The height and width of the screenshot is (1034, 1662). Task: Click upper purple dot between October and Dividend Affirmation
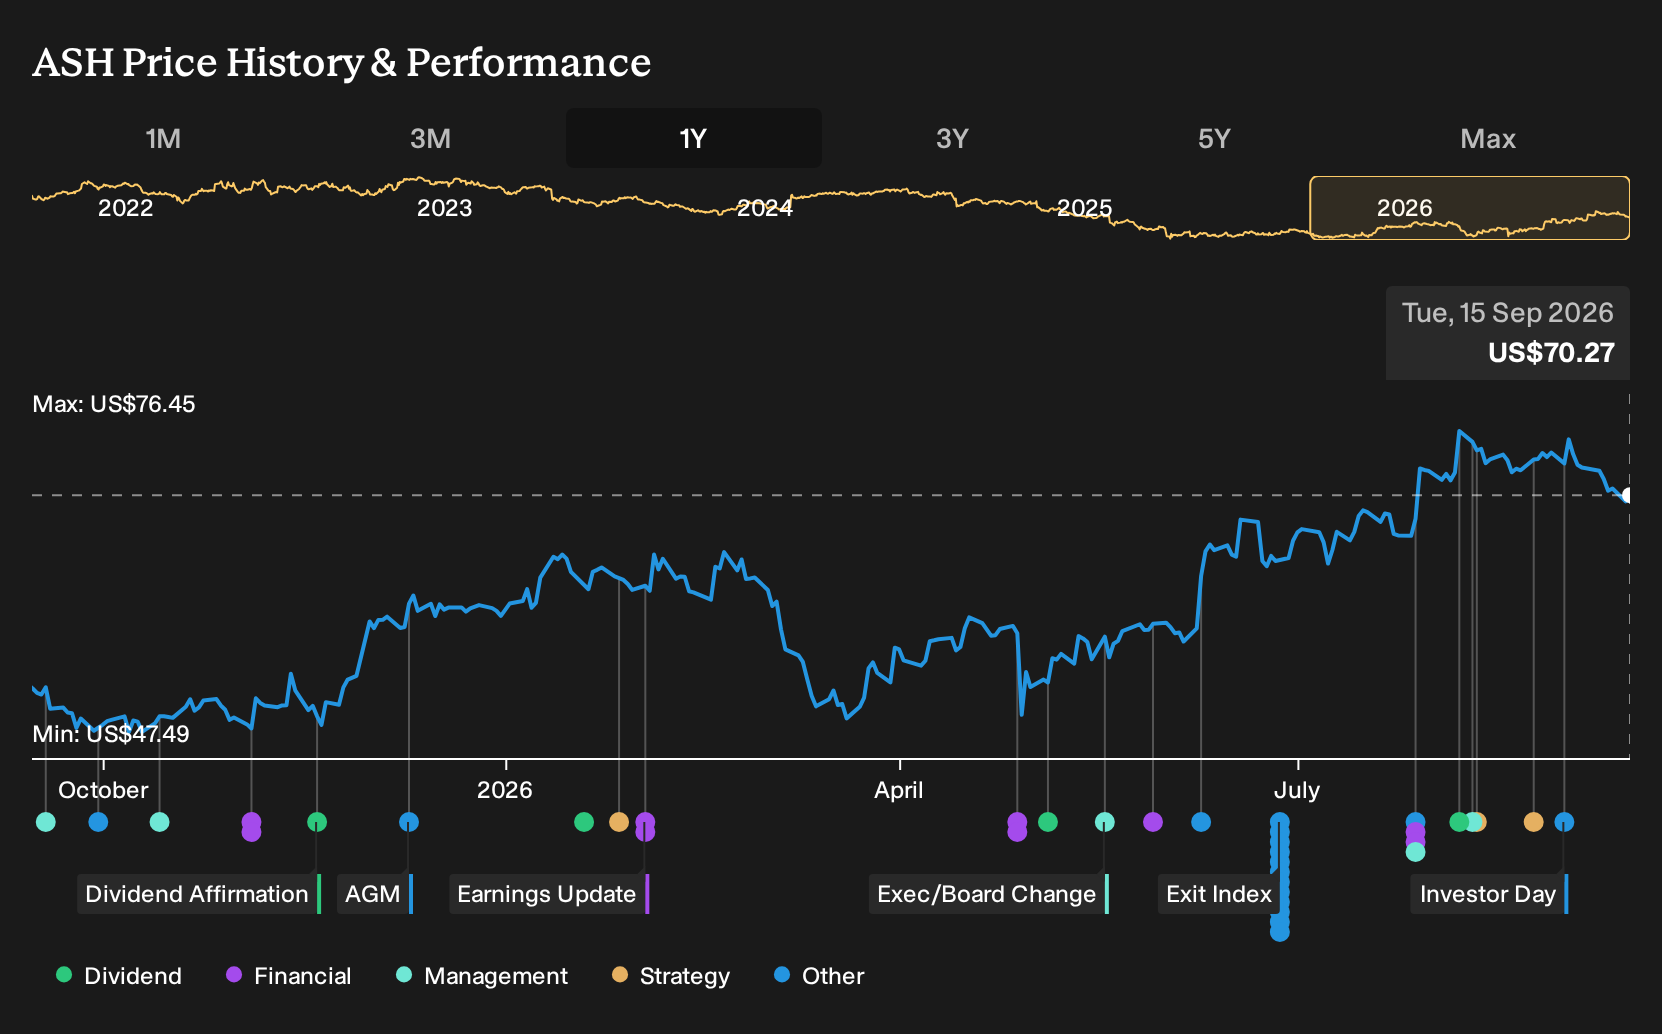pos(251,821)
